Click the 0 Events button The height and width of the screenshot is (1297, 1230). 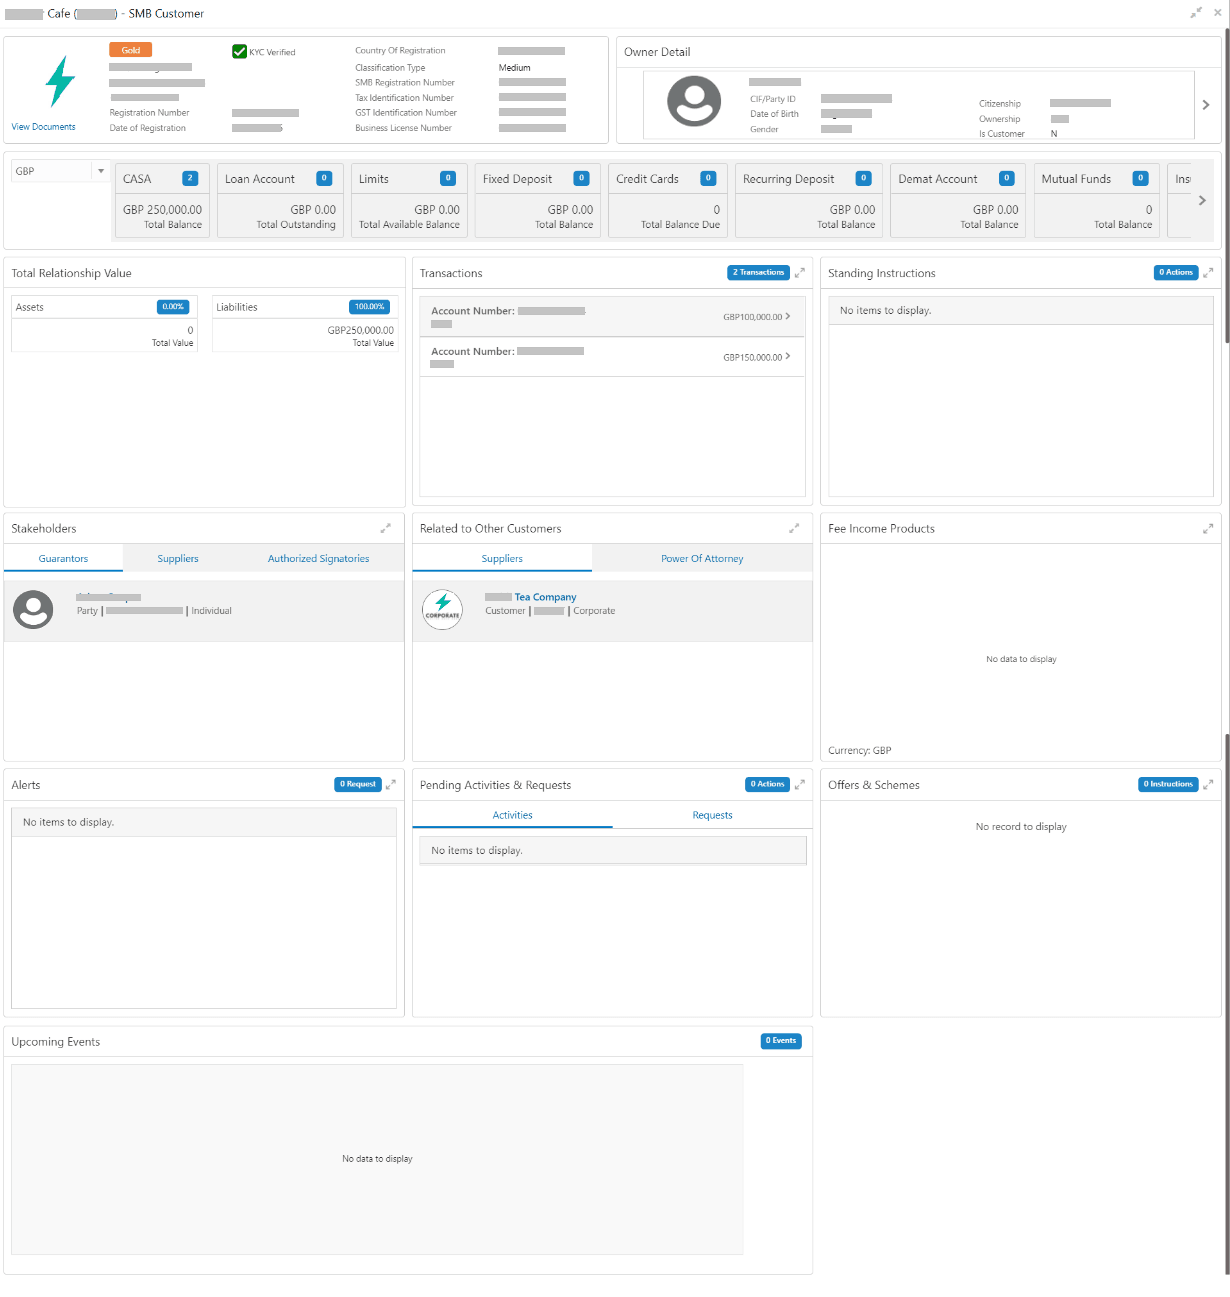coord(781,1040)
